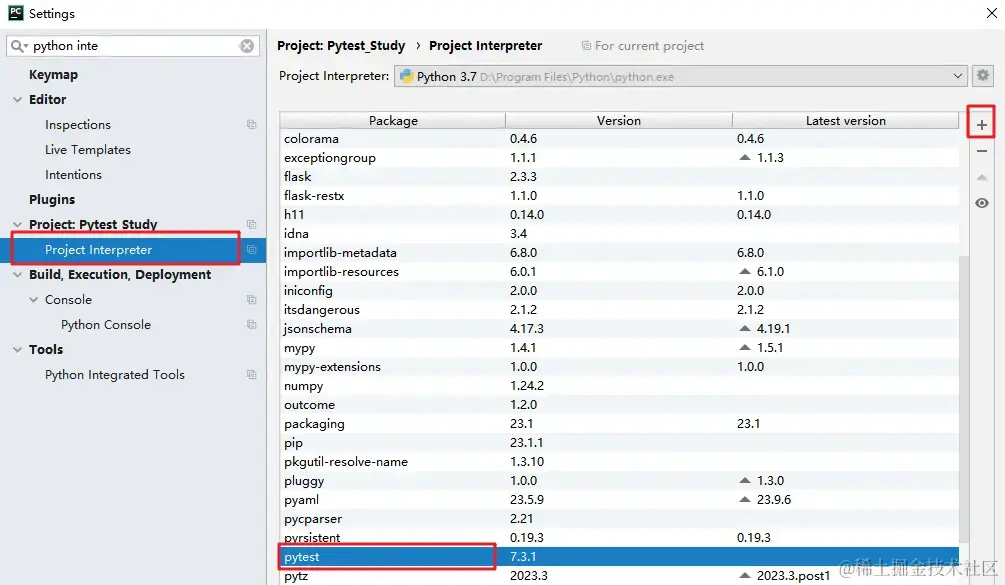
Task: Click the minus icon to uninstall package
Action: click(981, 151)
